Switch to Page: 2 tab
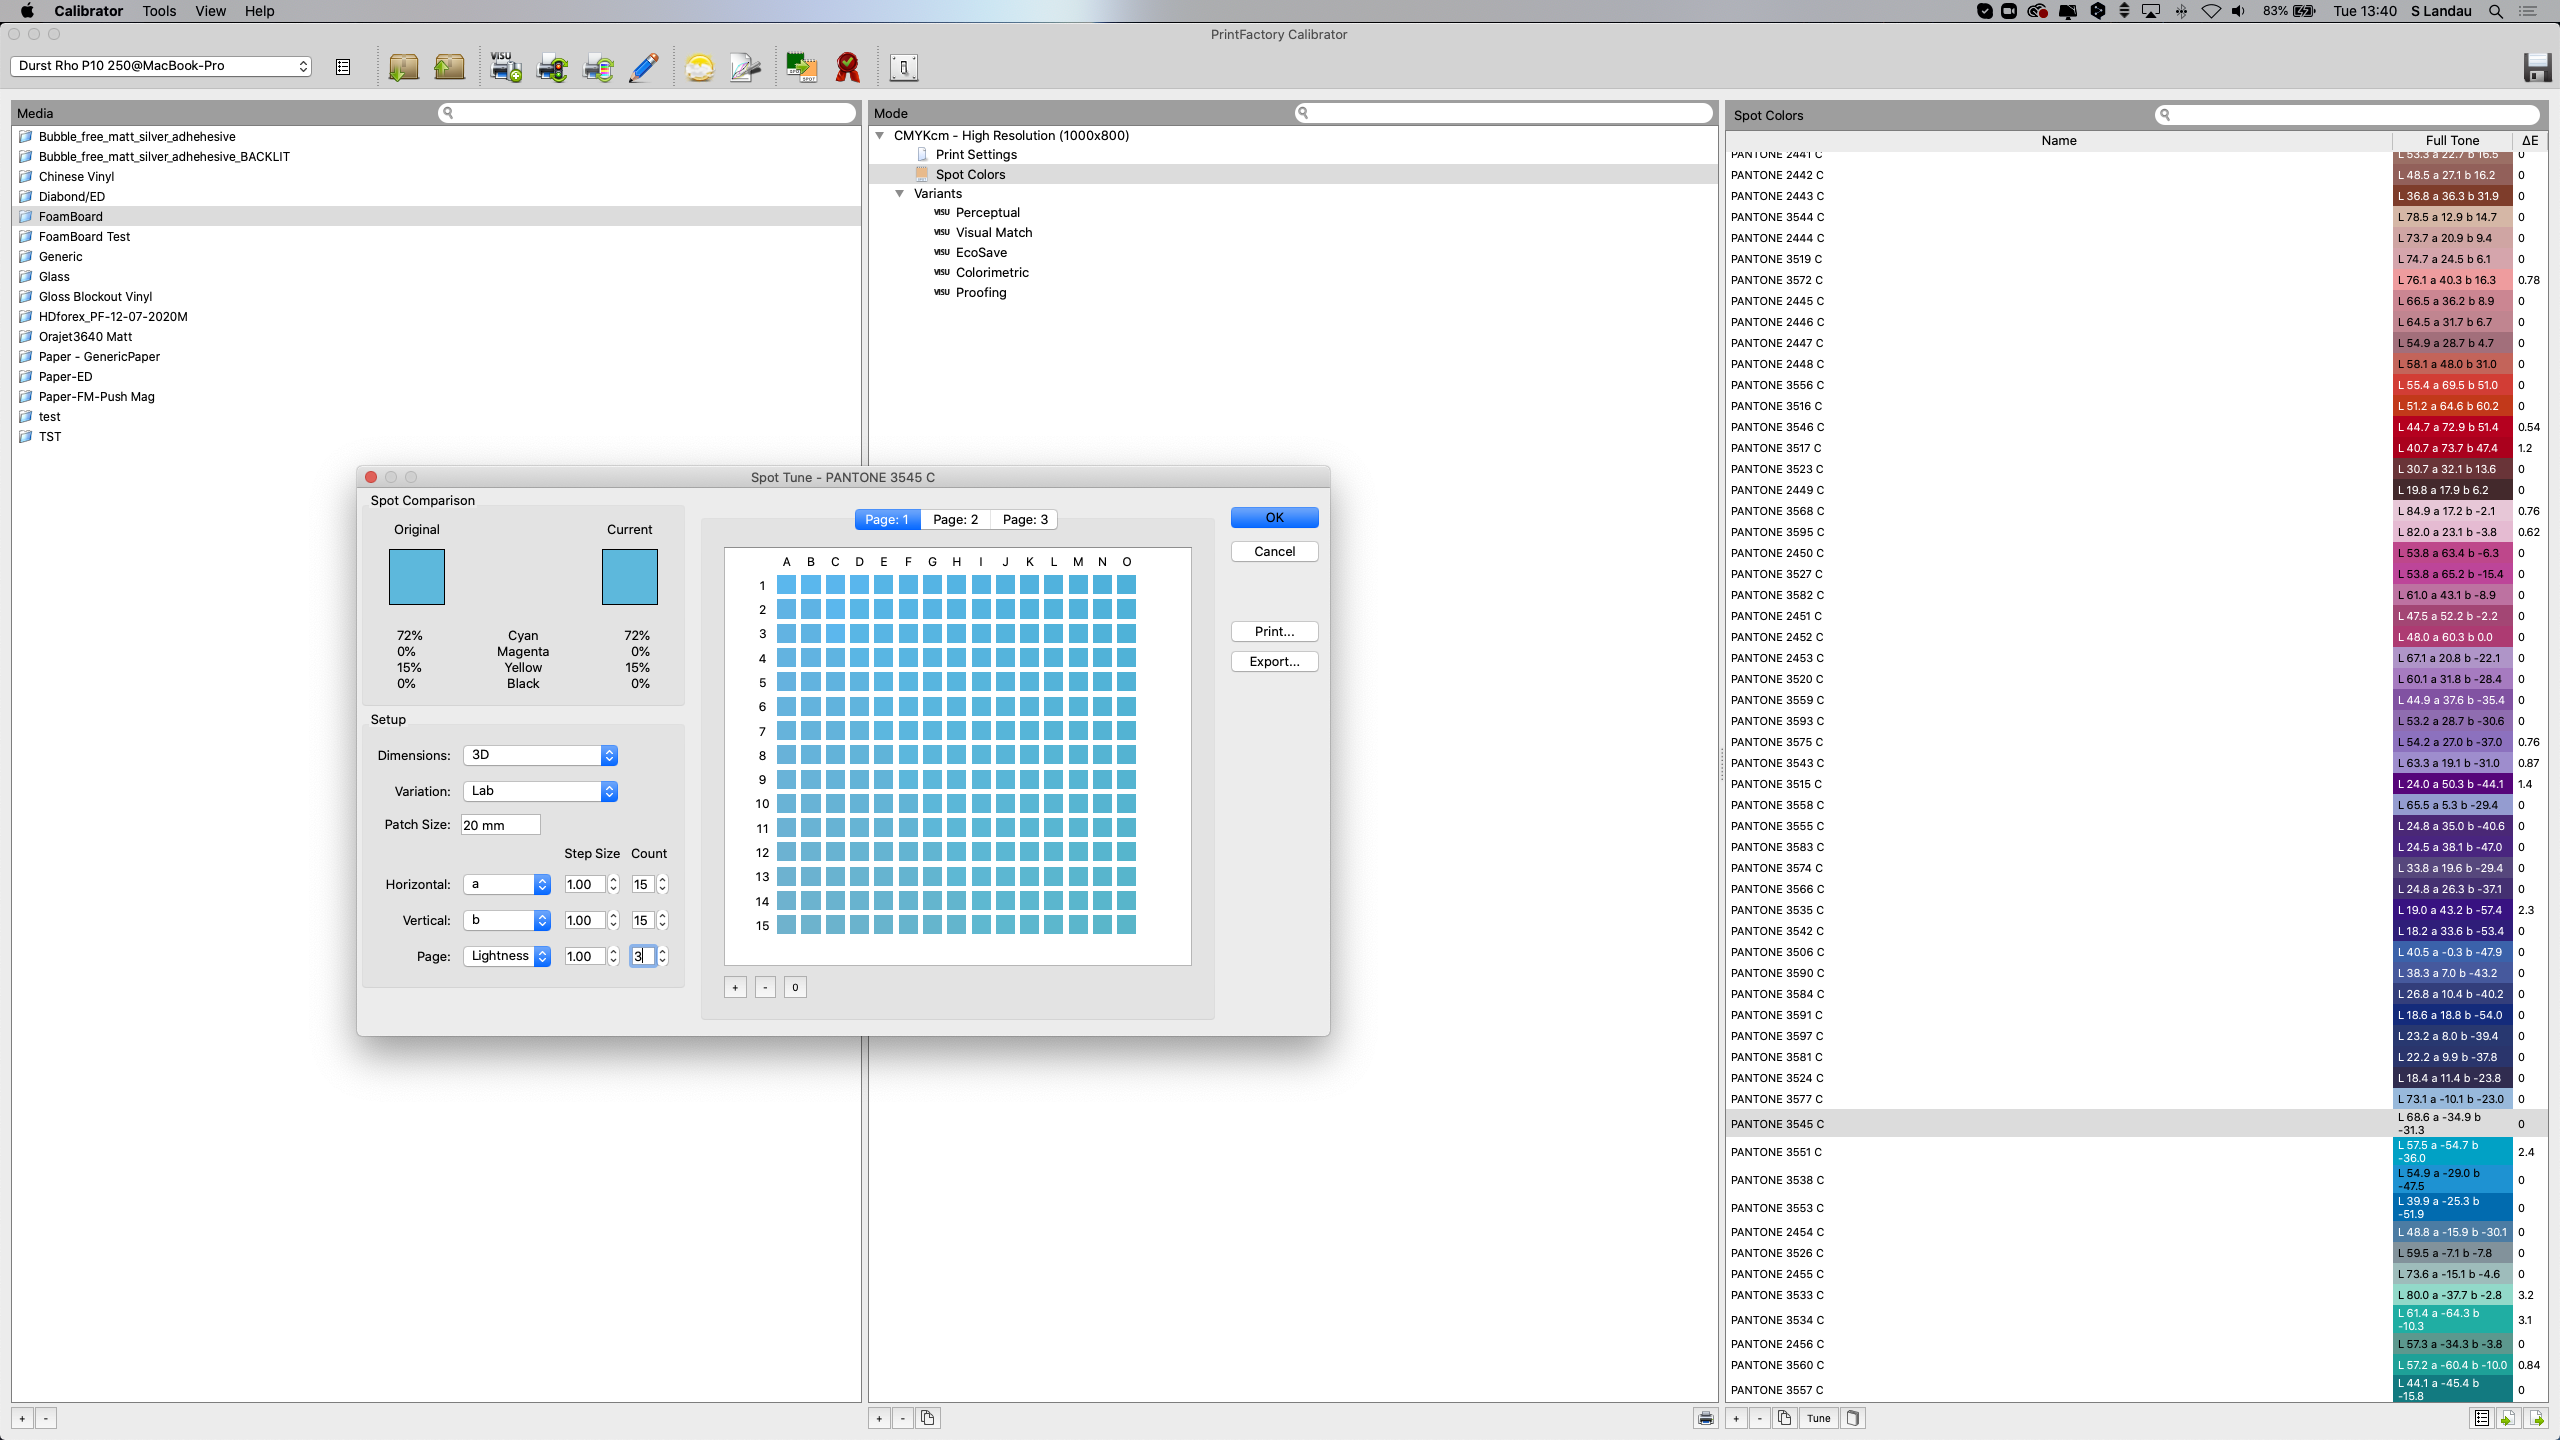2560x1440 pixels. (955, 520)
